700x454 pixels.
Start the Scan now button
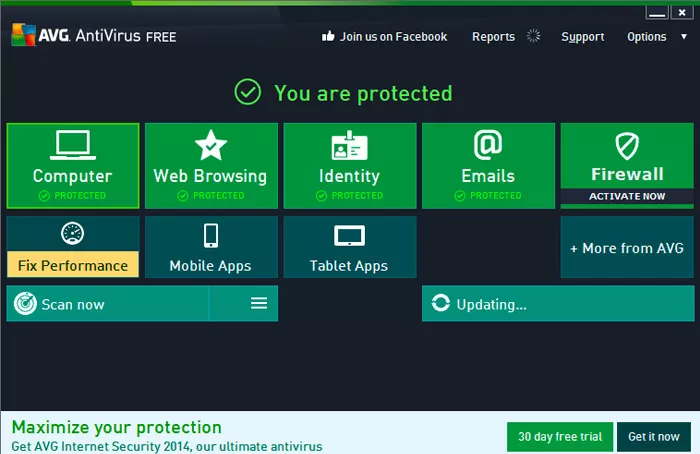108,304
